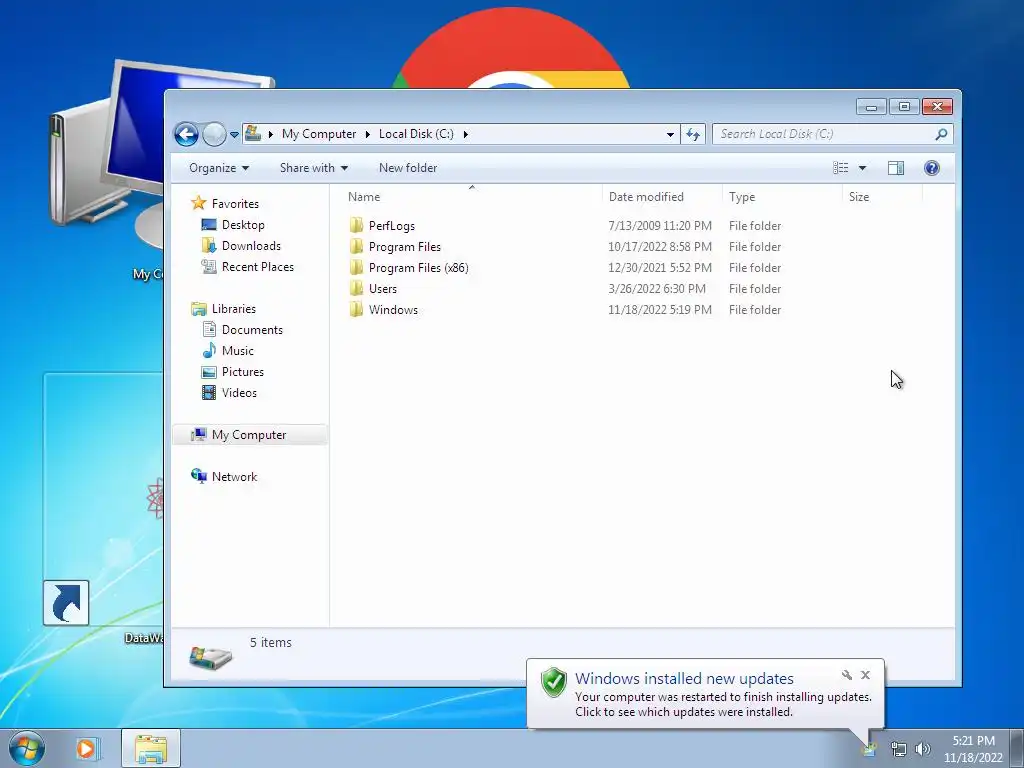The image size is (1024, 768).
Task: Open Desktop under Favorites
Action: [x=243, y=225]
